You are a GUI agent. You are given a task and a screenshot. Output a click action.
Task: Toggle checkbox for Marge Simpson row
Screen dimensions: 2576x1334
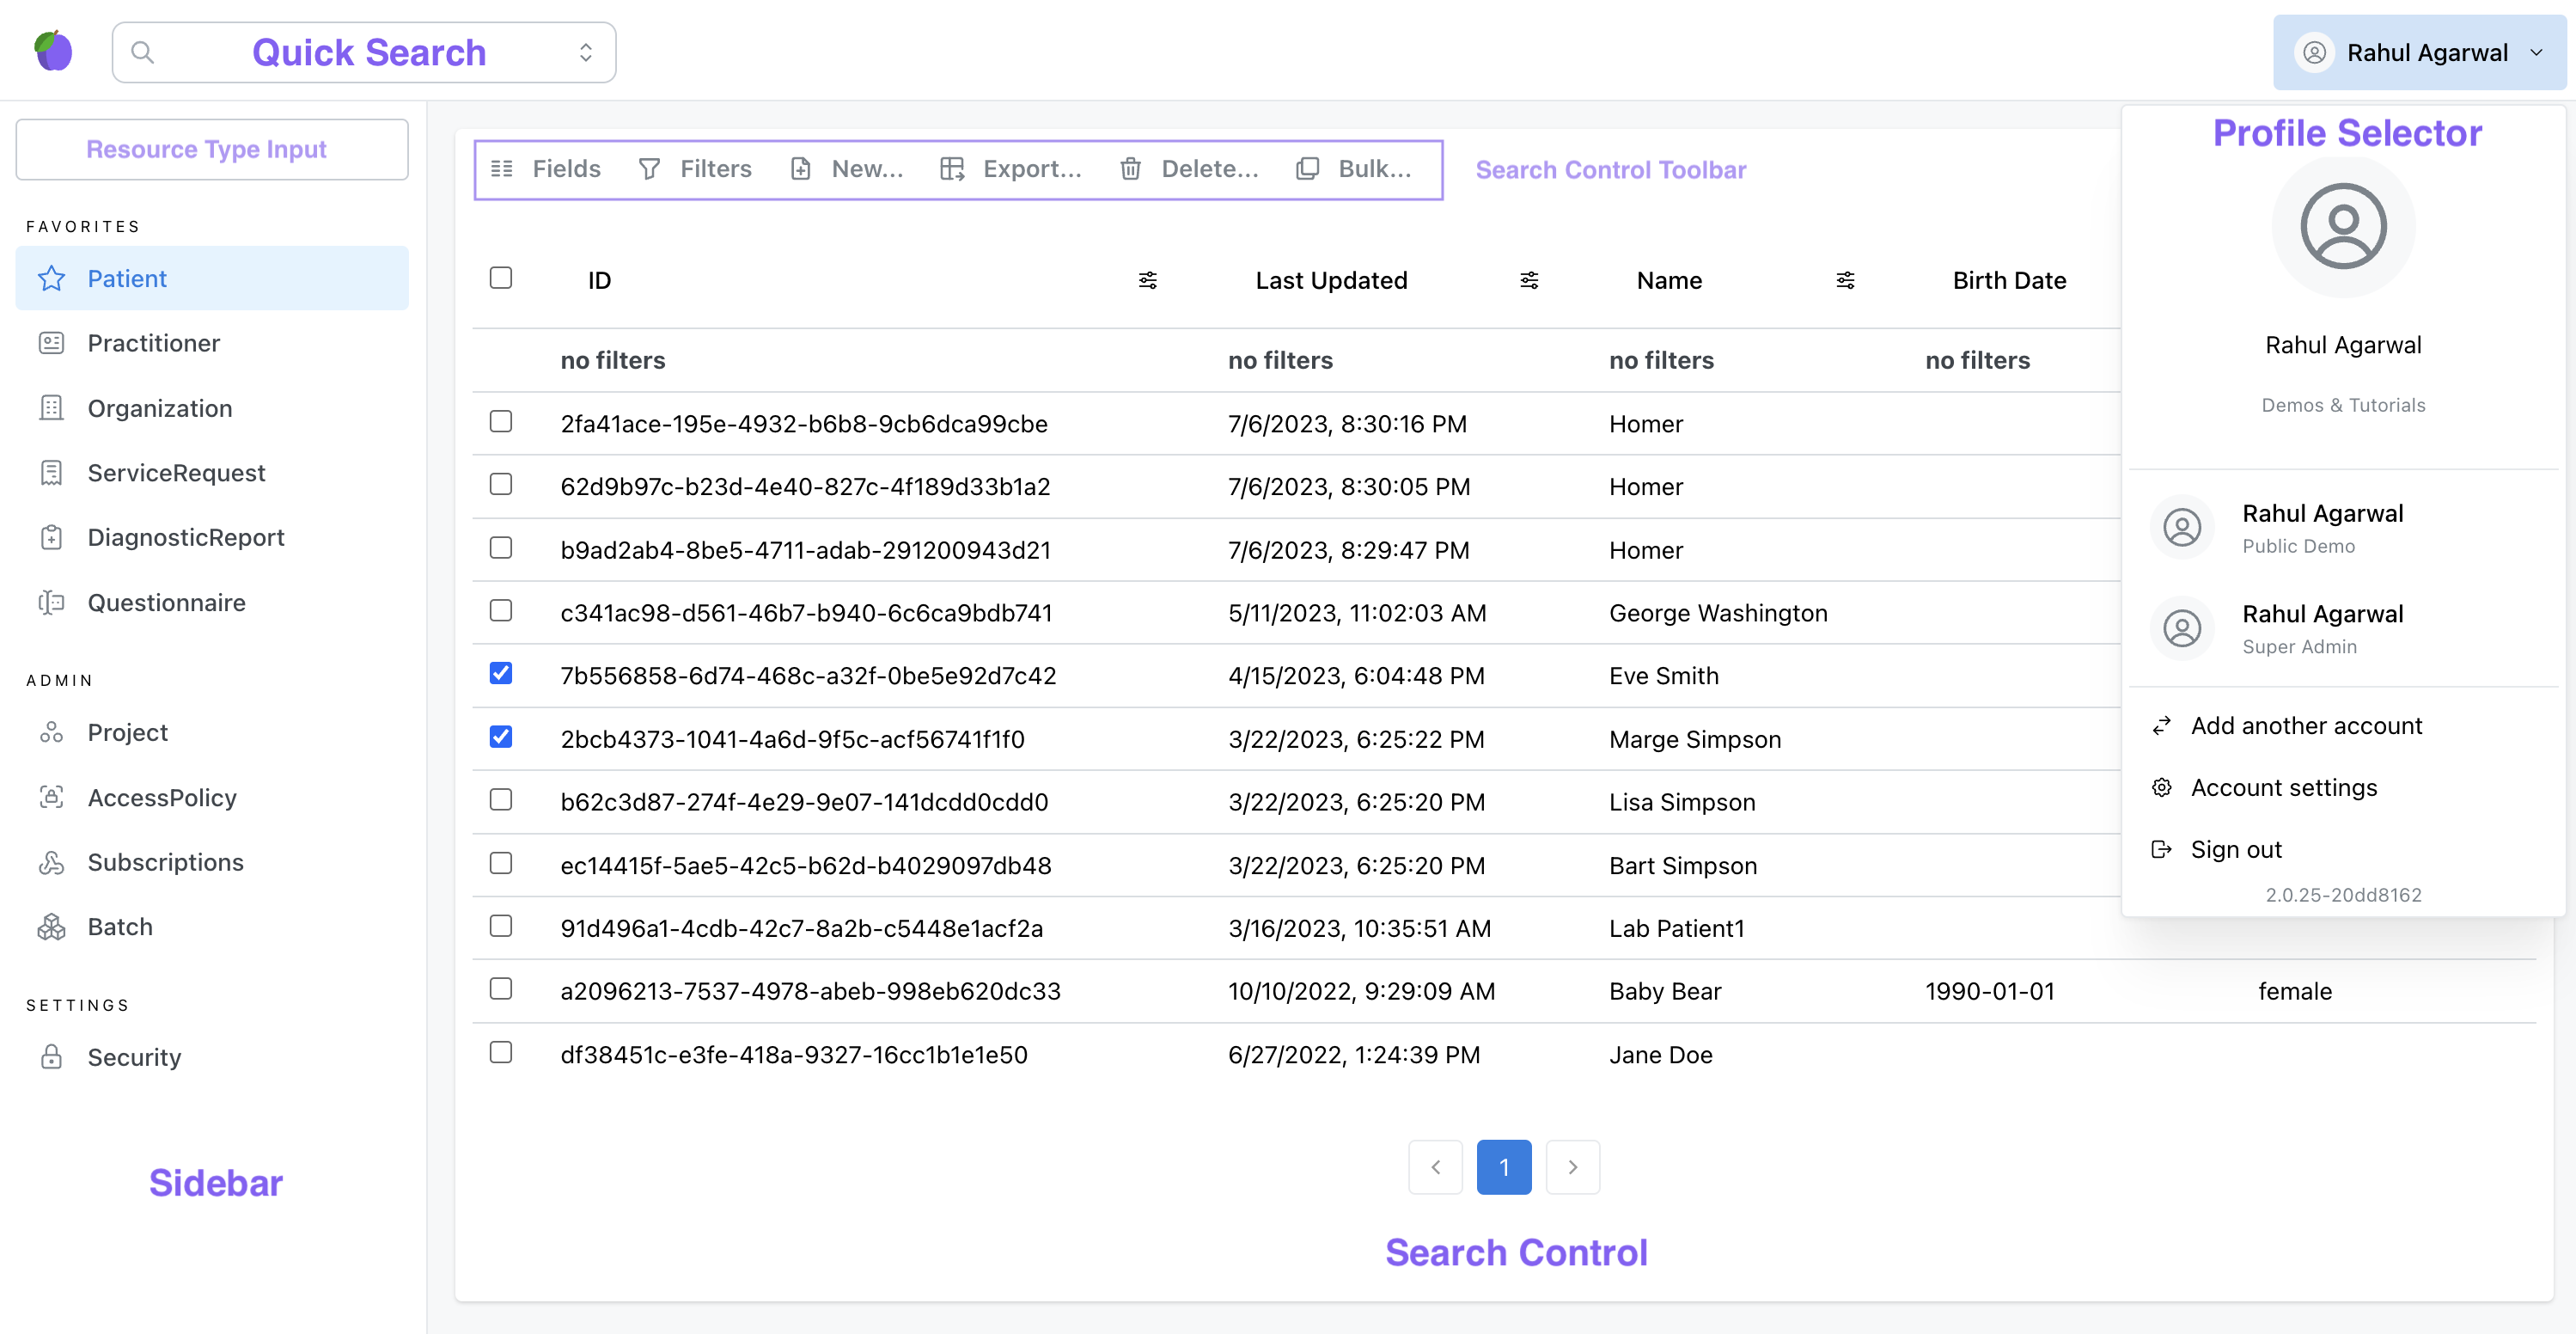click(502, 737)
